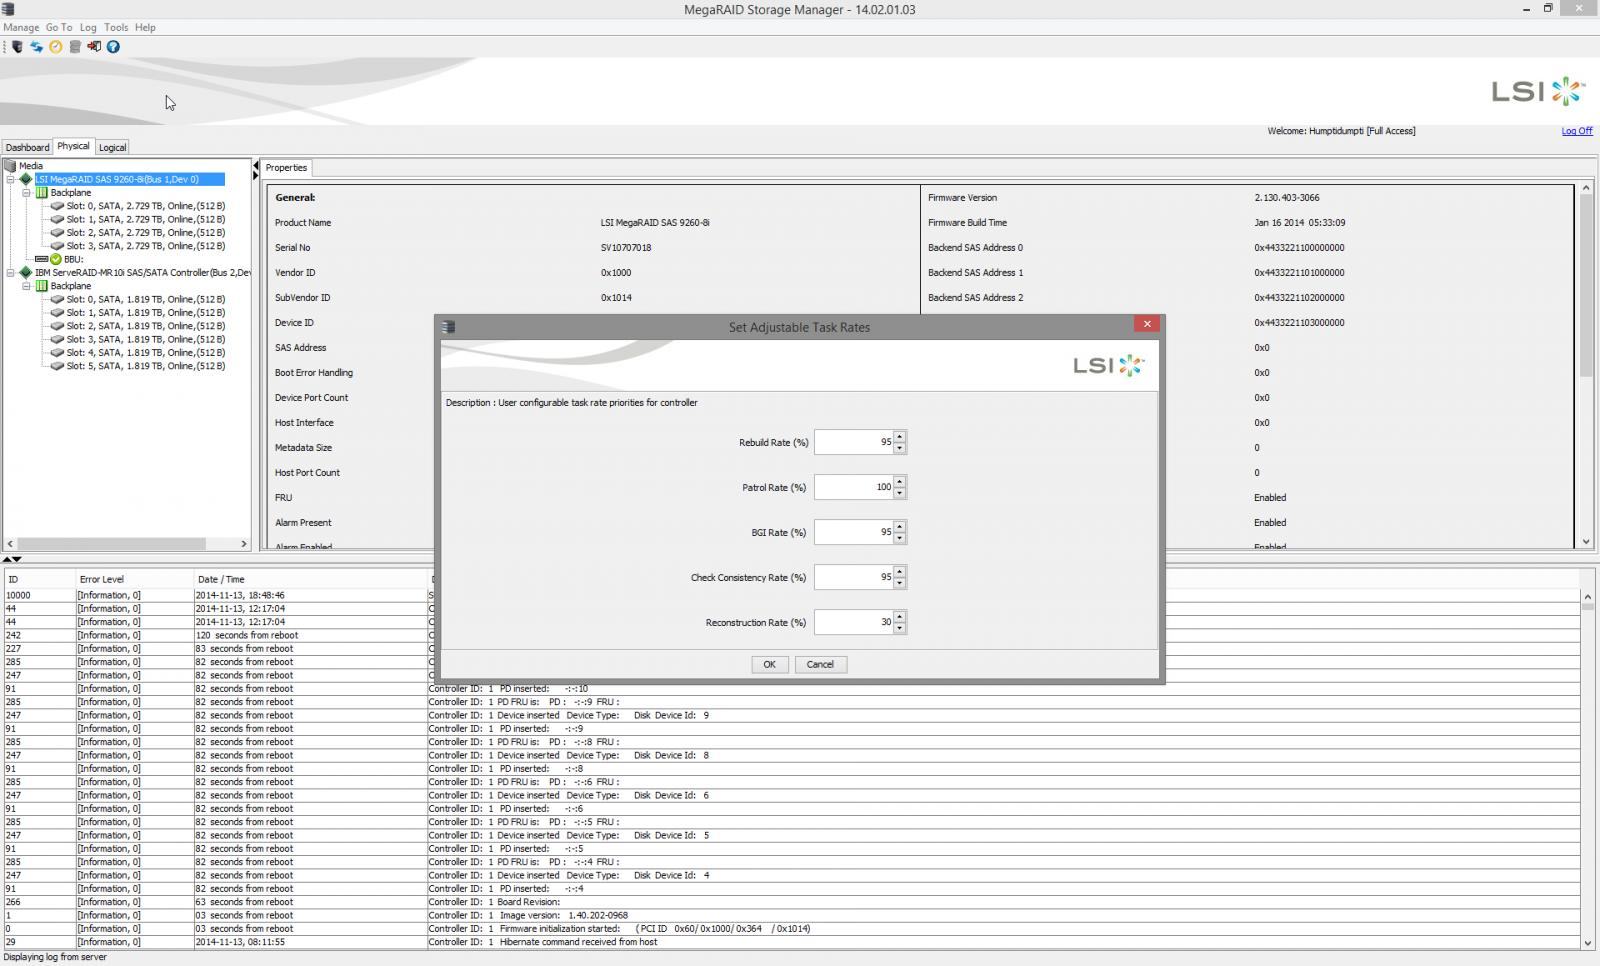The width and height of the screenshot is (1600, 966).
Task: Click the BBU green check icon
Action: point(56,259)
